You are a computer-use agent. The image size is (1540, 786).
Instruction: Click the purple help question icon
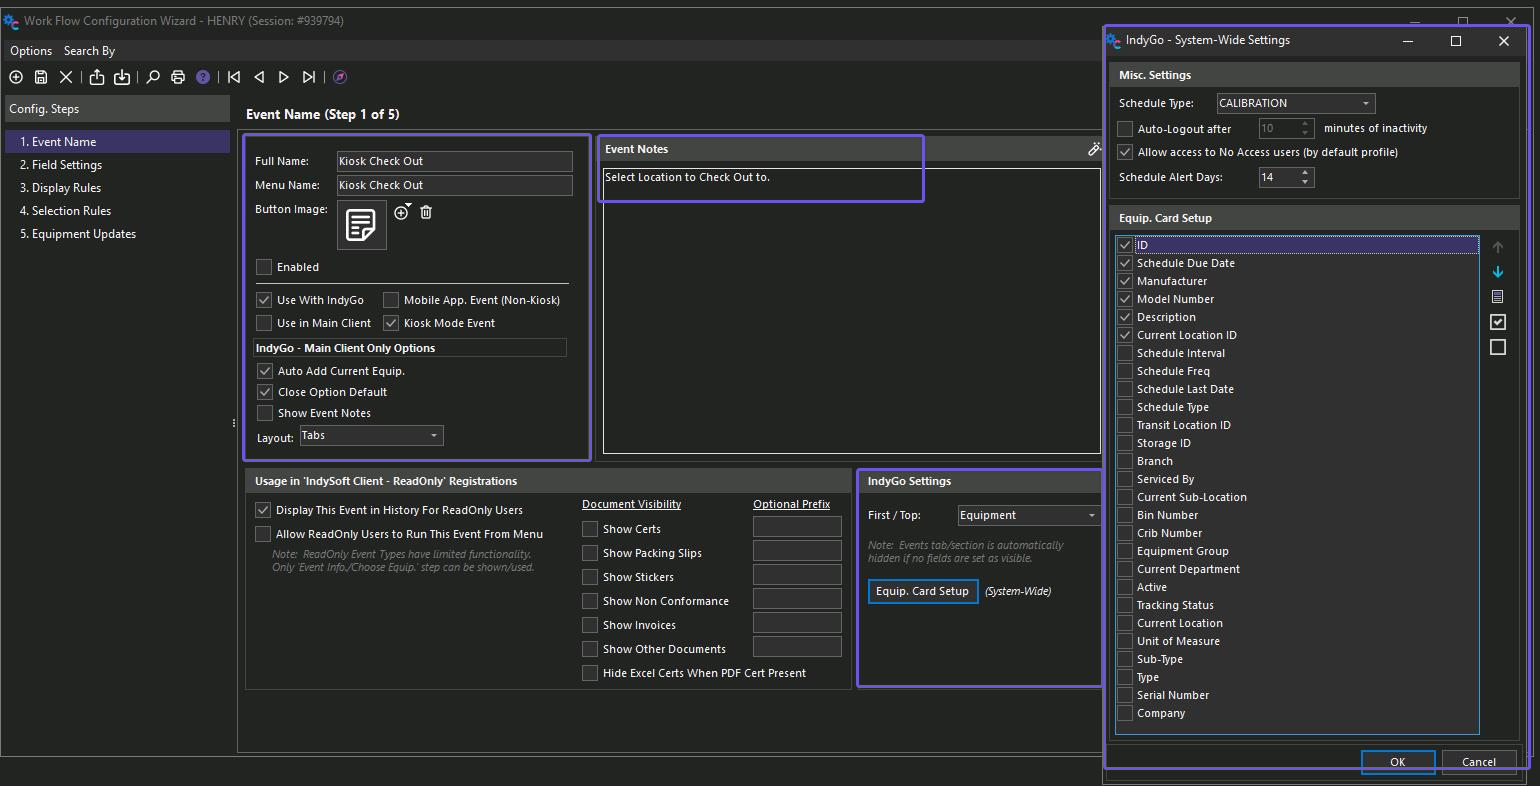click(203, 77)
